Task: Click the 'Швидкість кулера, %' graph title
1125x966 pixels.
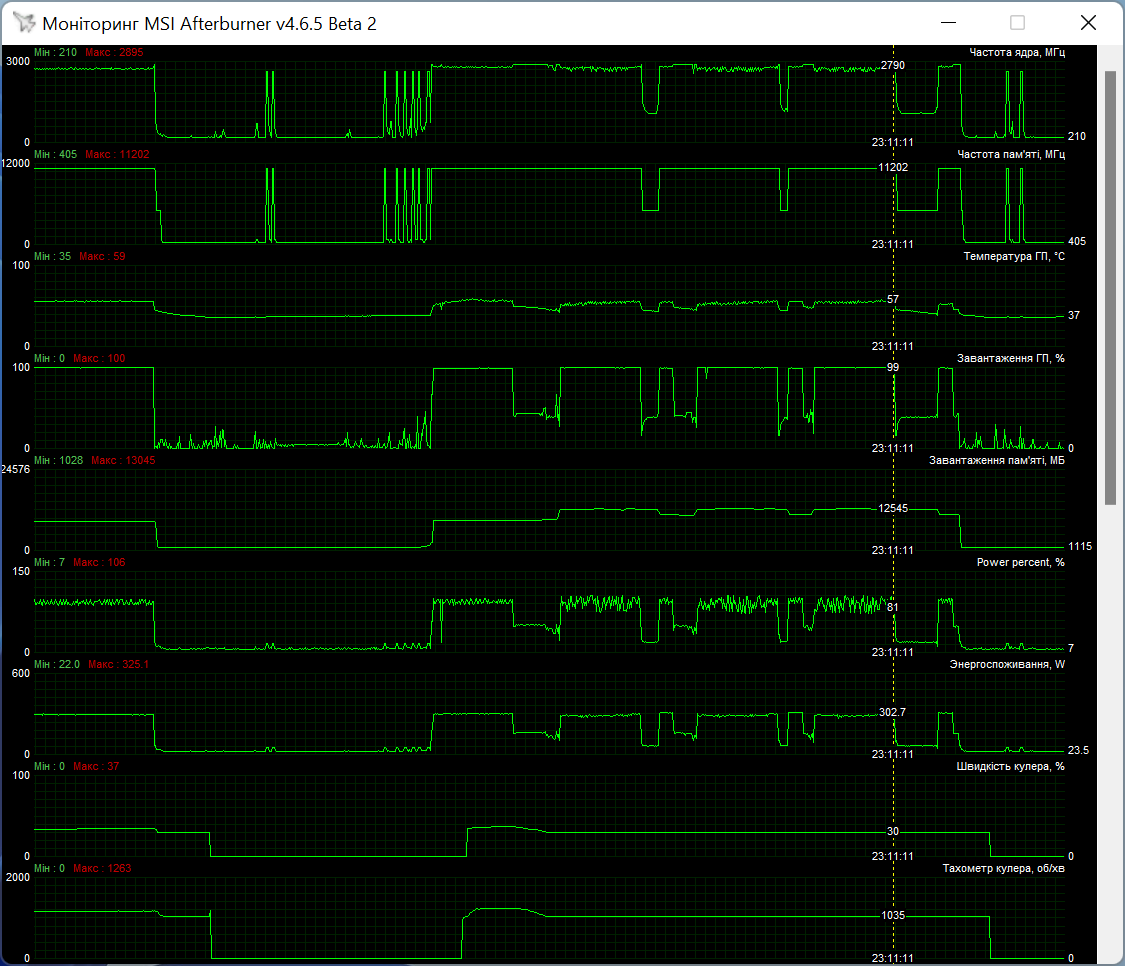Action: click(1010, 766)
